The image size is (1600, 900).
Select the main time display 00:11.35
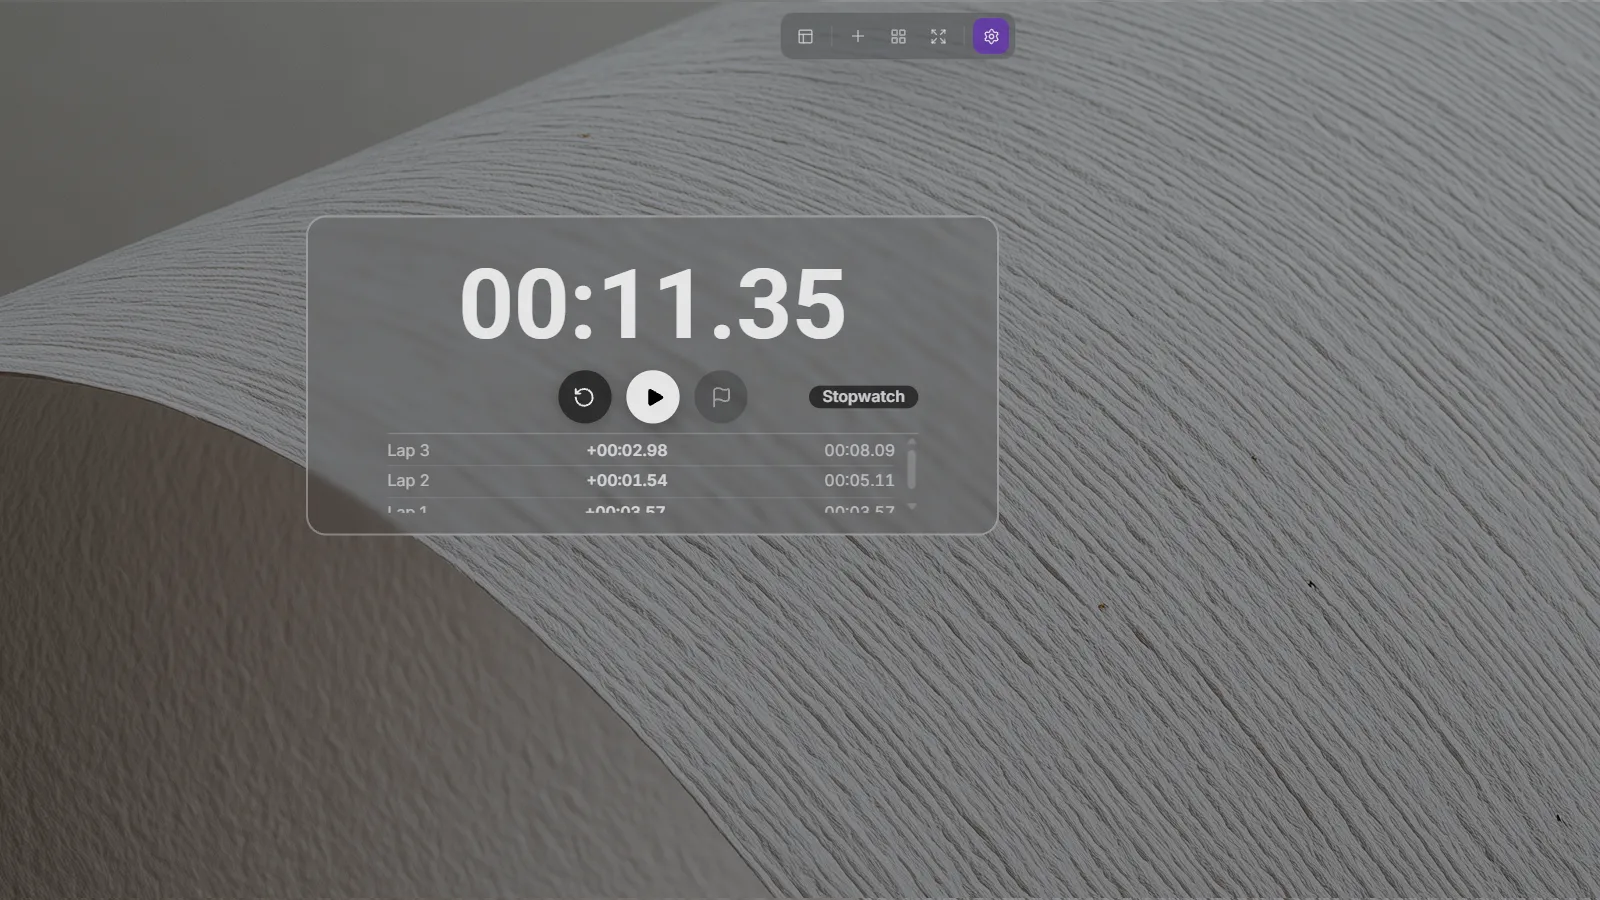(x=652, y=304)
